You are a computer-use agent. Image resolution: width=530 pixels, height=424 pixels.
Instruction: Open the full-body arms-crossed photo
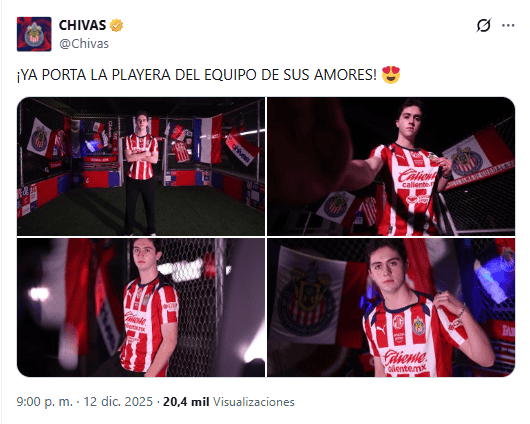point(141,166)
